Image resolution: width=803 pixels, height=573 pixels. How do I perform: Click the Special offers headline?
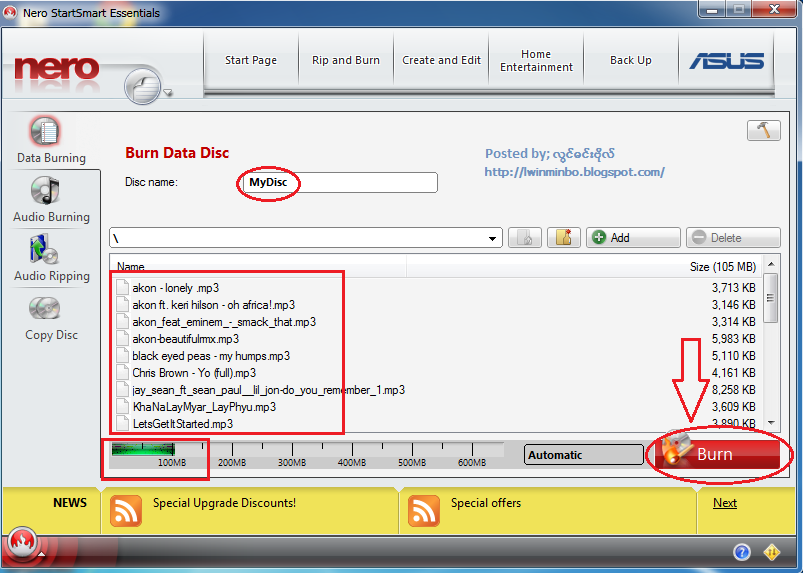click(485, 503)
